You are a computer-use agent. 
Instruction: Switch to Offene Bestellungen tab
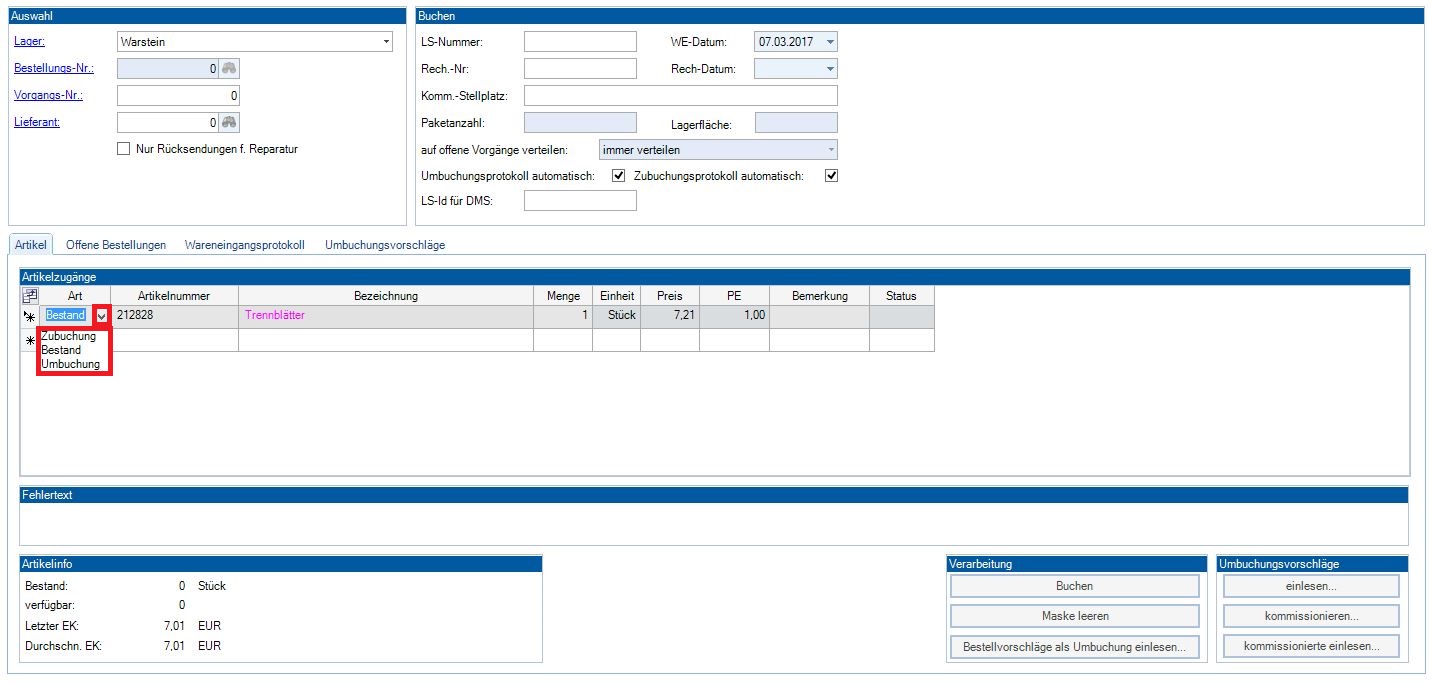[116, 245]
